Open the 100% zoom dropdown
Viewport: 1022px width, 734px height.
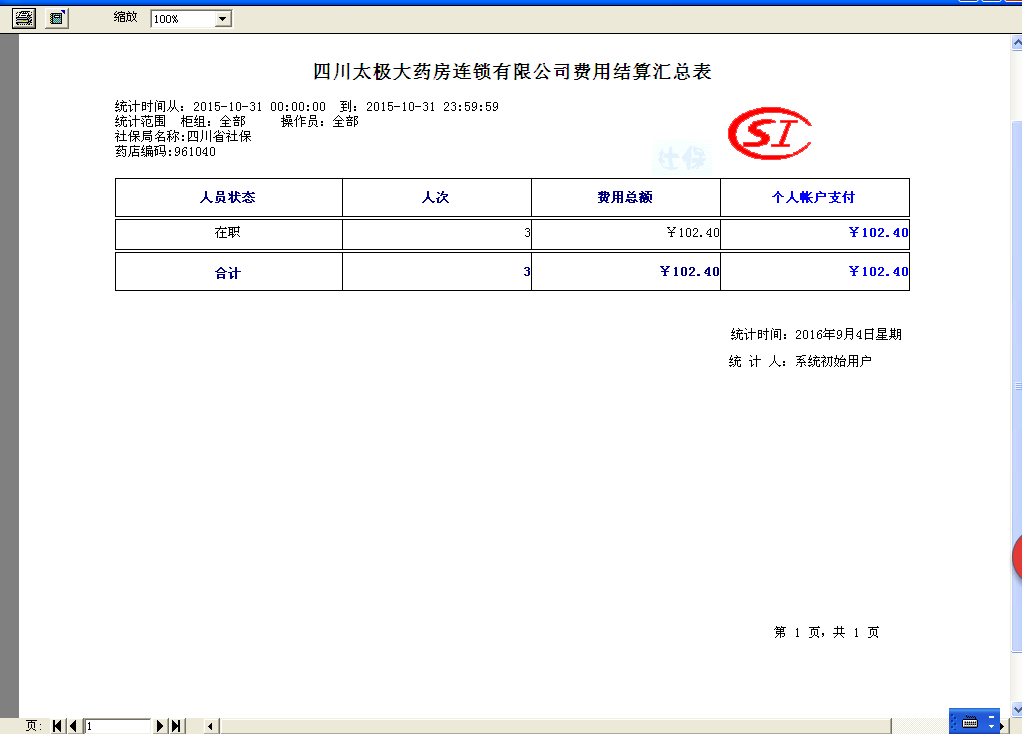coord(222,19)
